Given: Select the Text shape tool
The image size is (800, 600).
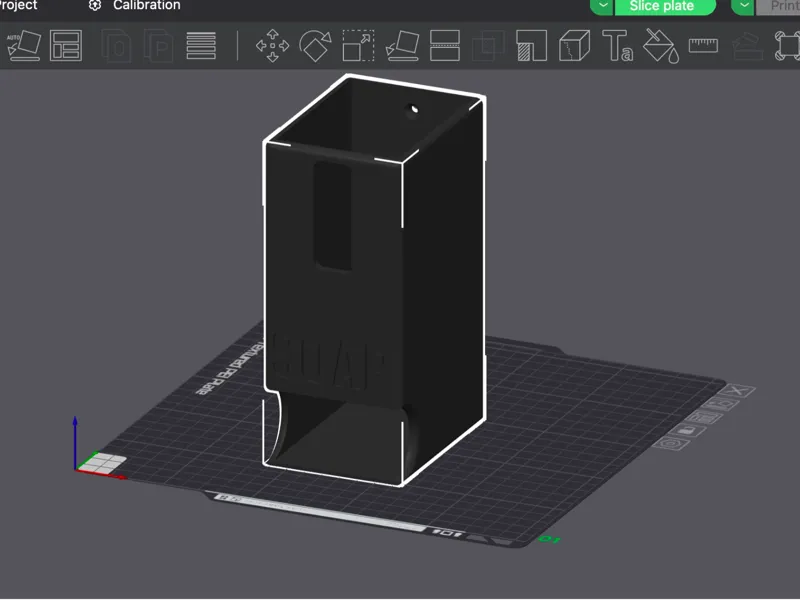Looking at the screenshot, I should click(x=617, y=45).
